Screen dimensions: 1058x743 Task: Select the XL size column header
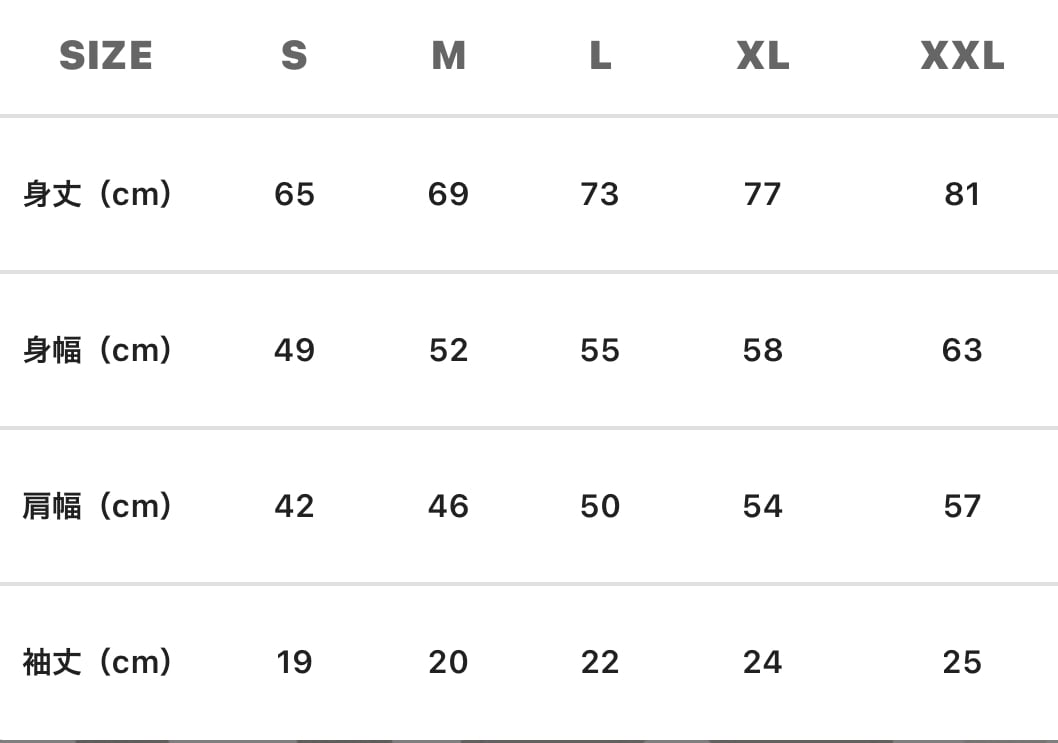click(762, 56)
